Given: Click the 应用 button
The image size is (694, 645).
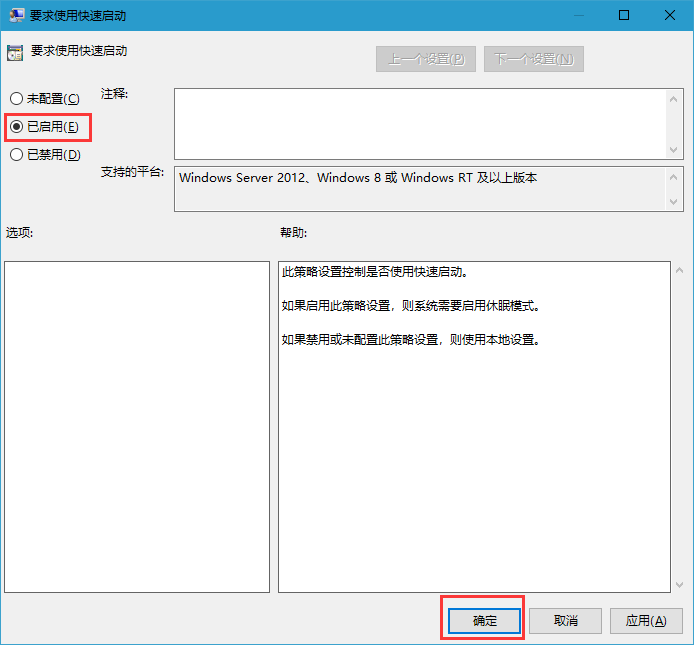Looking at the screenshot, I should (x=645, y=620).
